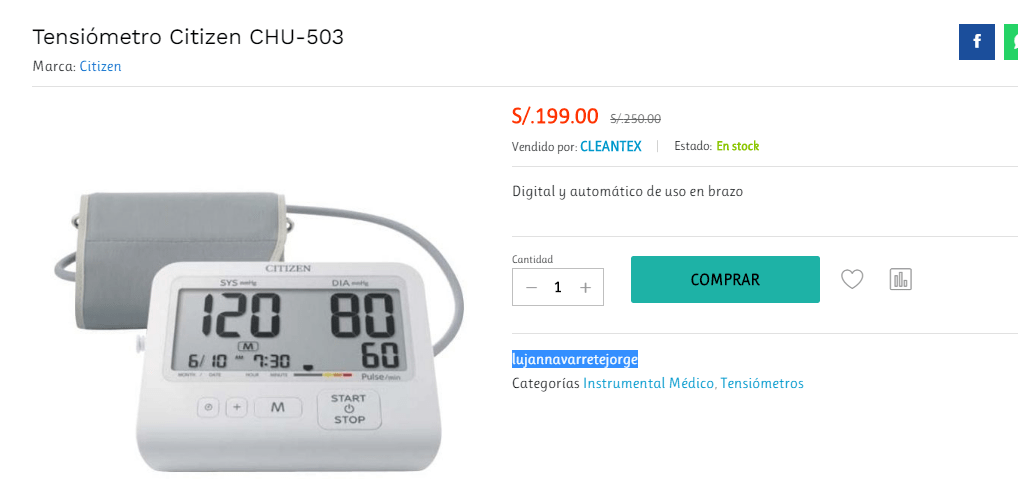Click the Cantidad label

532,259
